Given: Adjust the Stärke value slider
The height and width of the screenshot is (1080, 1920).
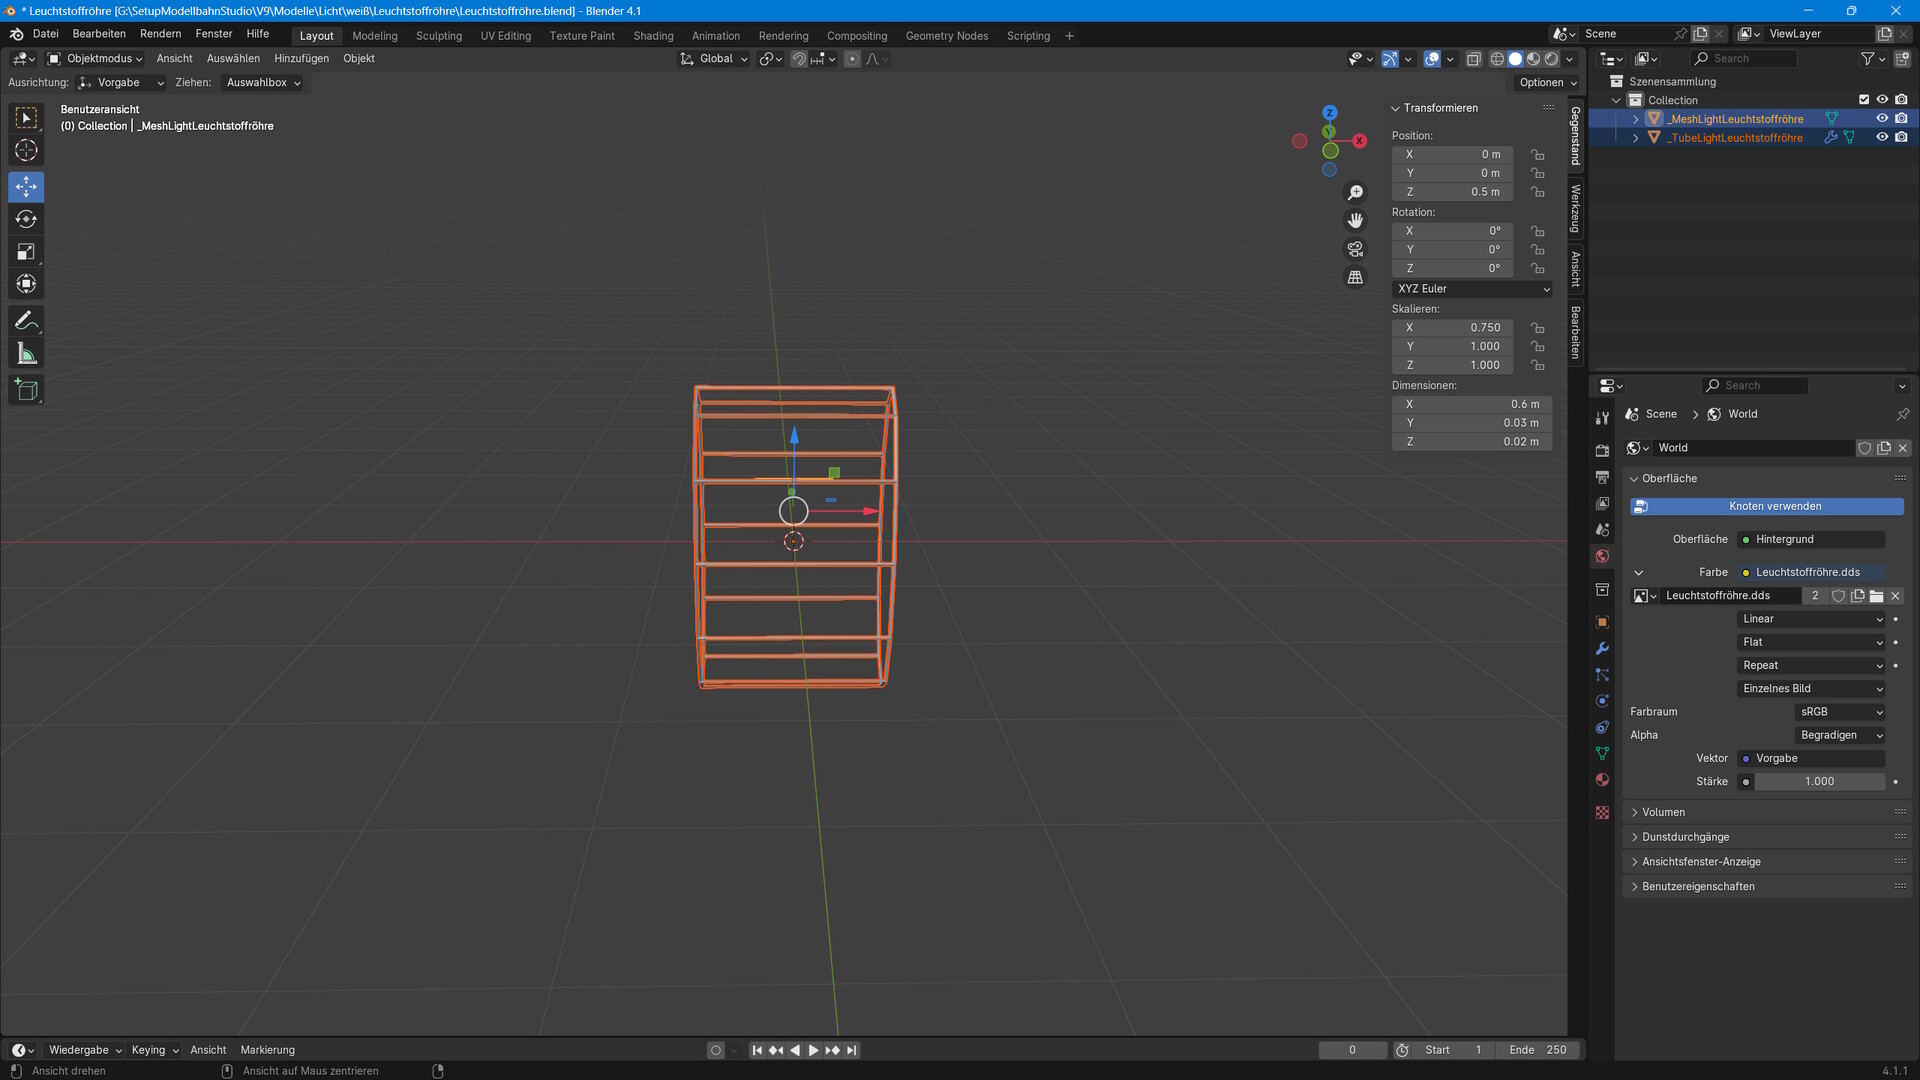Looking at the screenshot, I should [x=1818, y=782].
